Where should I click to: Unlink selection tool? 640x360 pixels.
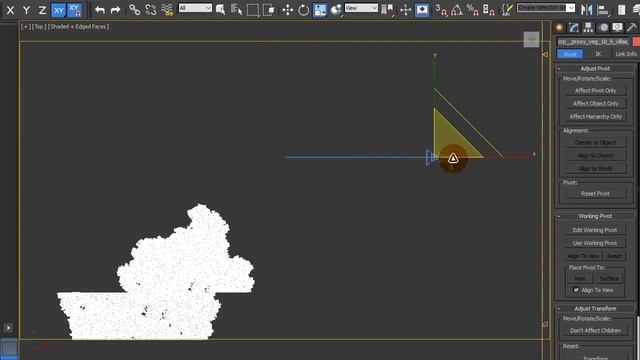(x=151, y=10)
